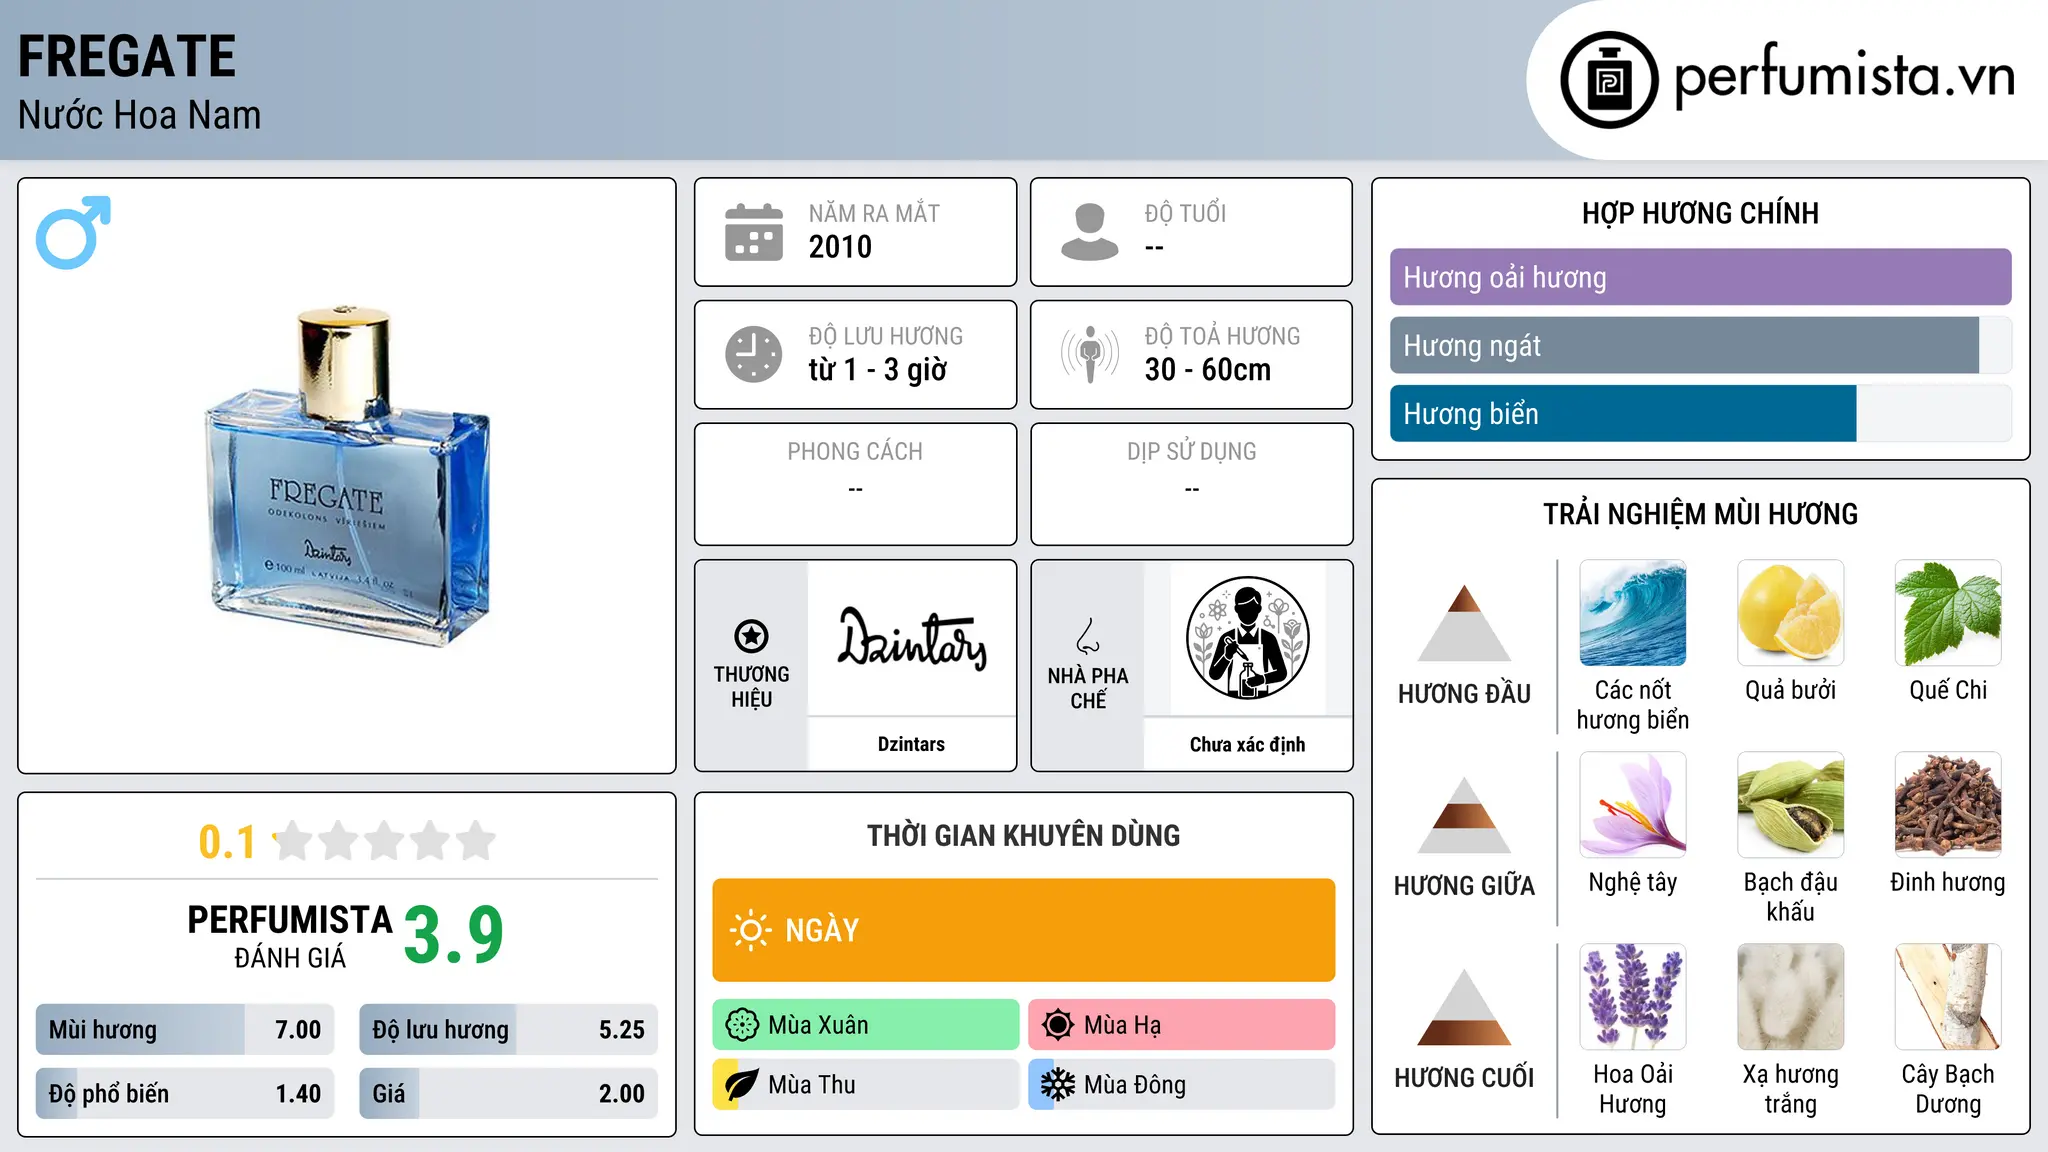This screenshot has width=2048, height=1152.
Task: Click the Các nốt hương biển label
Action: pos(1633,705)
